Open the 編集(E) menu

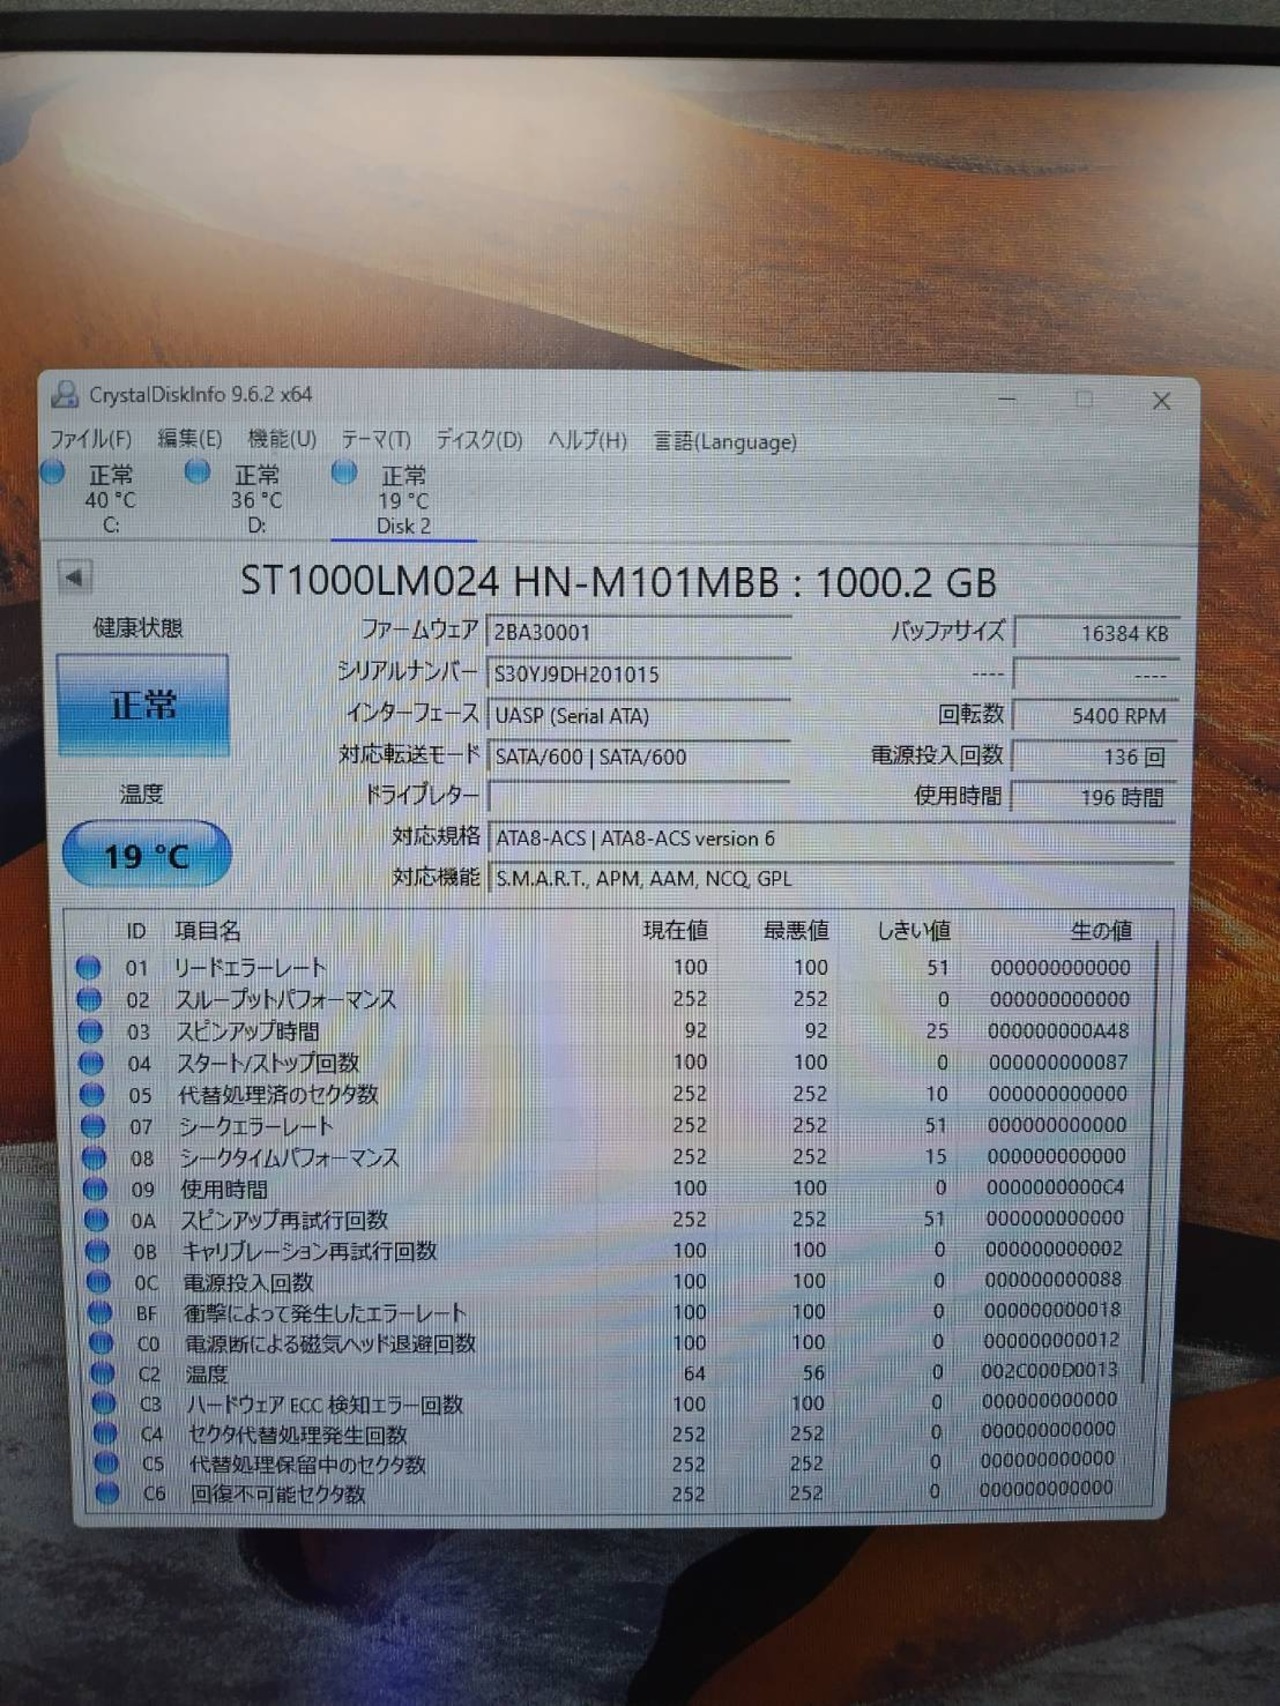[190, 439]
